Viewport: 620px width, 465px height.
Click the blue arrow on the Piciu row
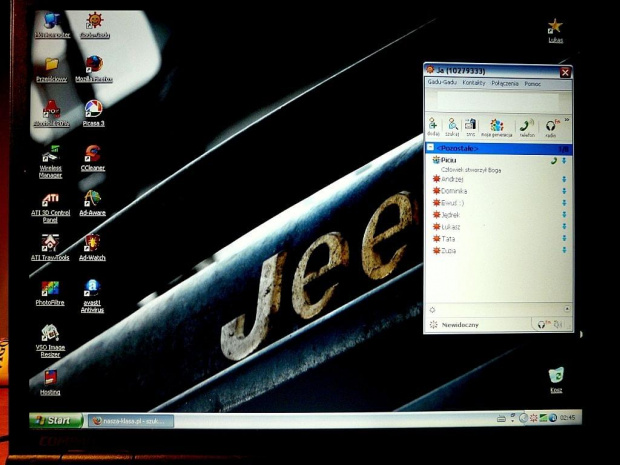point(564,161)
